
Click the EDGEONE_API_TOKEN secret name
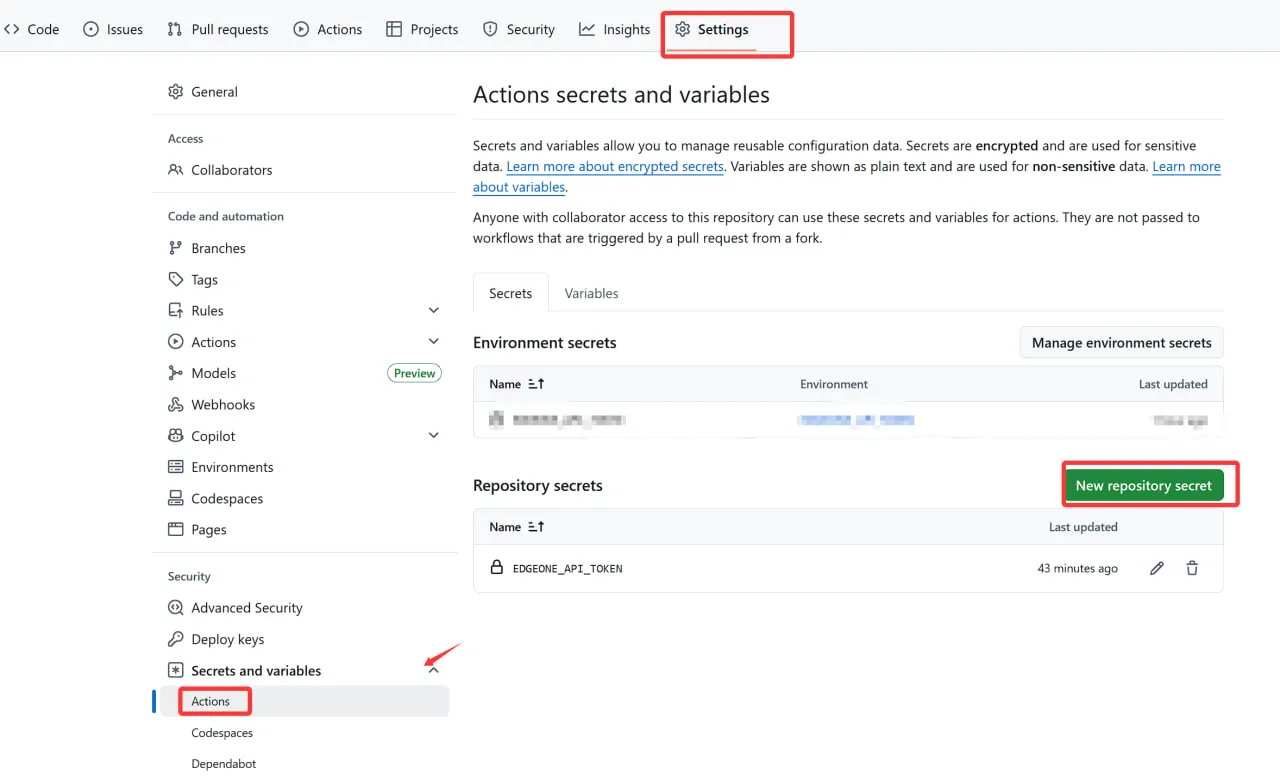[x=567, y=568]
